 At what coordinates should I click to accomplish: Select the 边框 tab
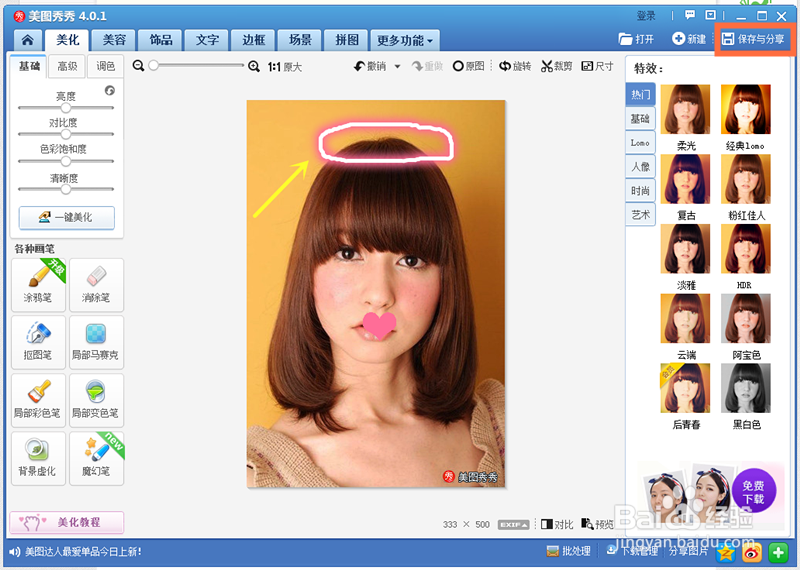pos(254,40)
